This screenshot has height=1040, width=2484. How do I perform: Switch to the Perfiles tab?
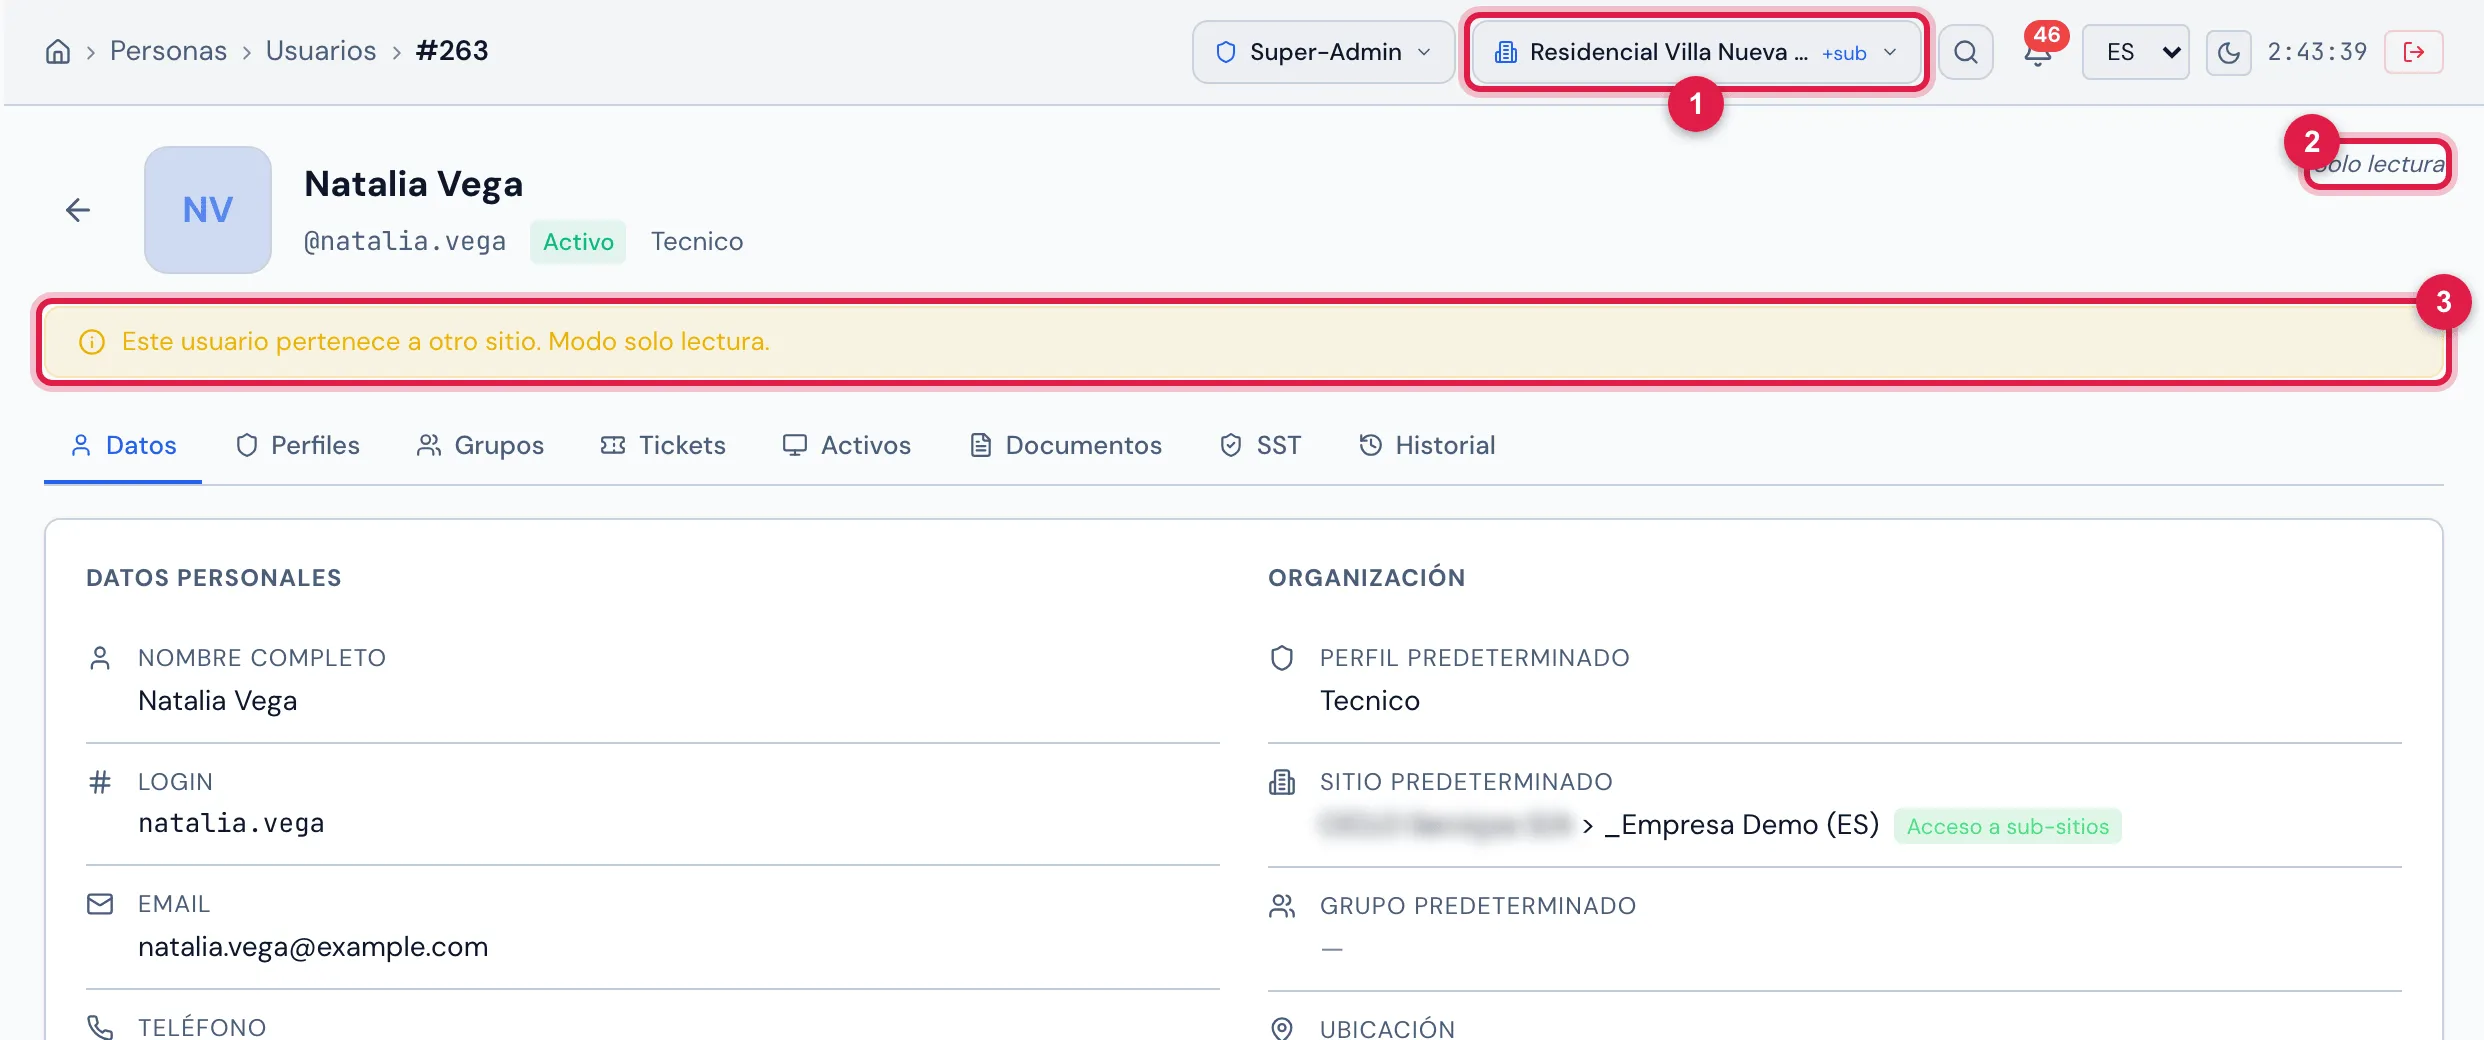pyautogui.click(x=297, y=445)
